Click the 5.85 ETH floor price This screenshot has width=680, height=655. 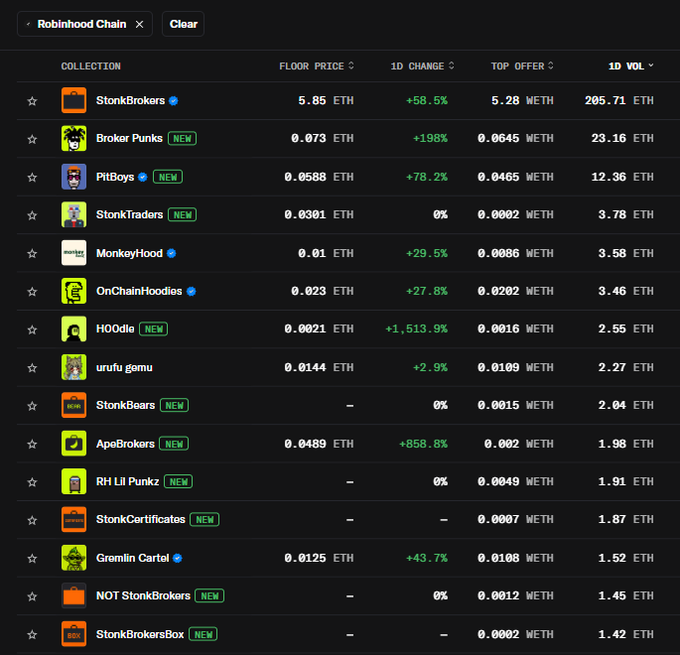click(326, 101)
